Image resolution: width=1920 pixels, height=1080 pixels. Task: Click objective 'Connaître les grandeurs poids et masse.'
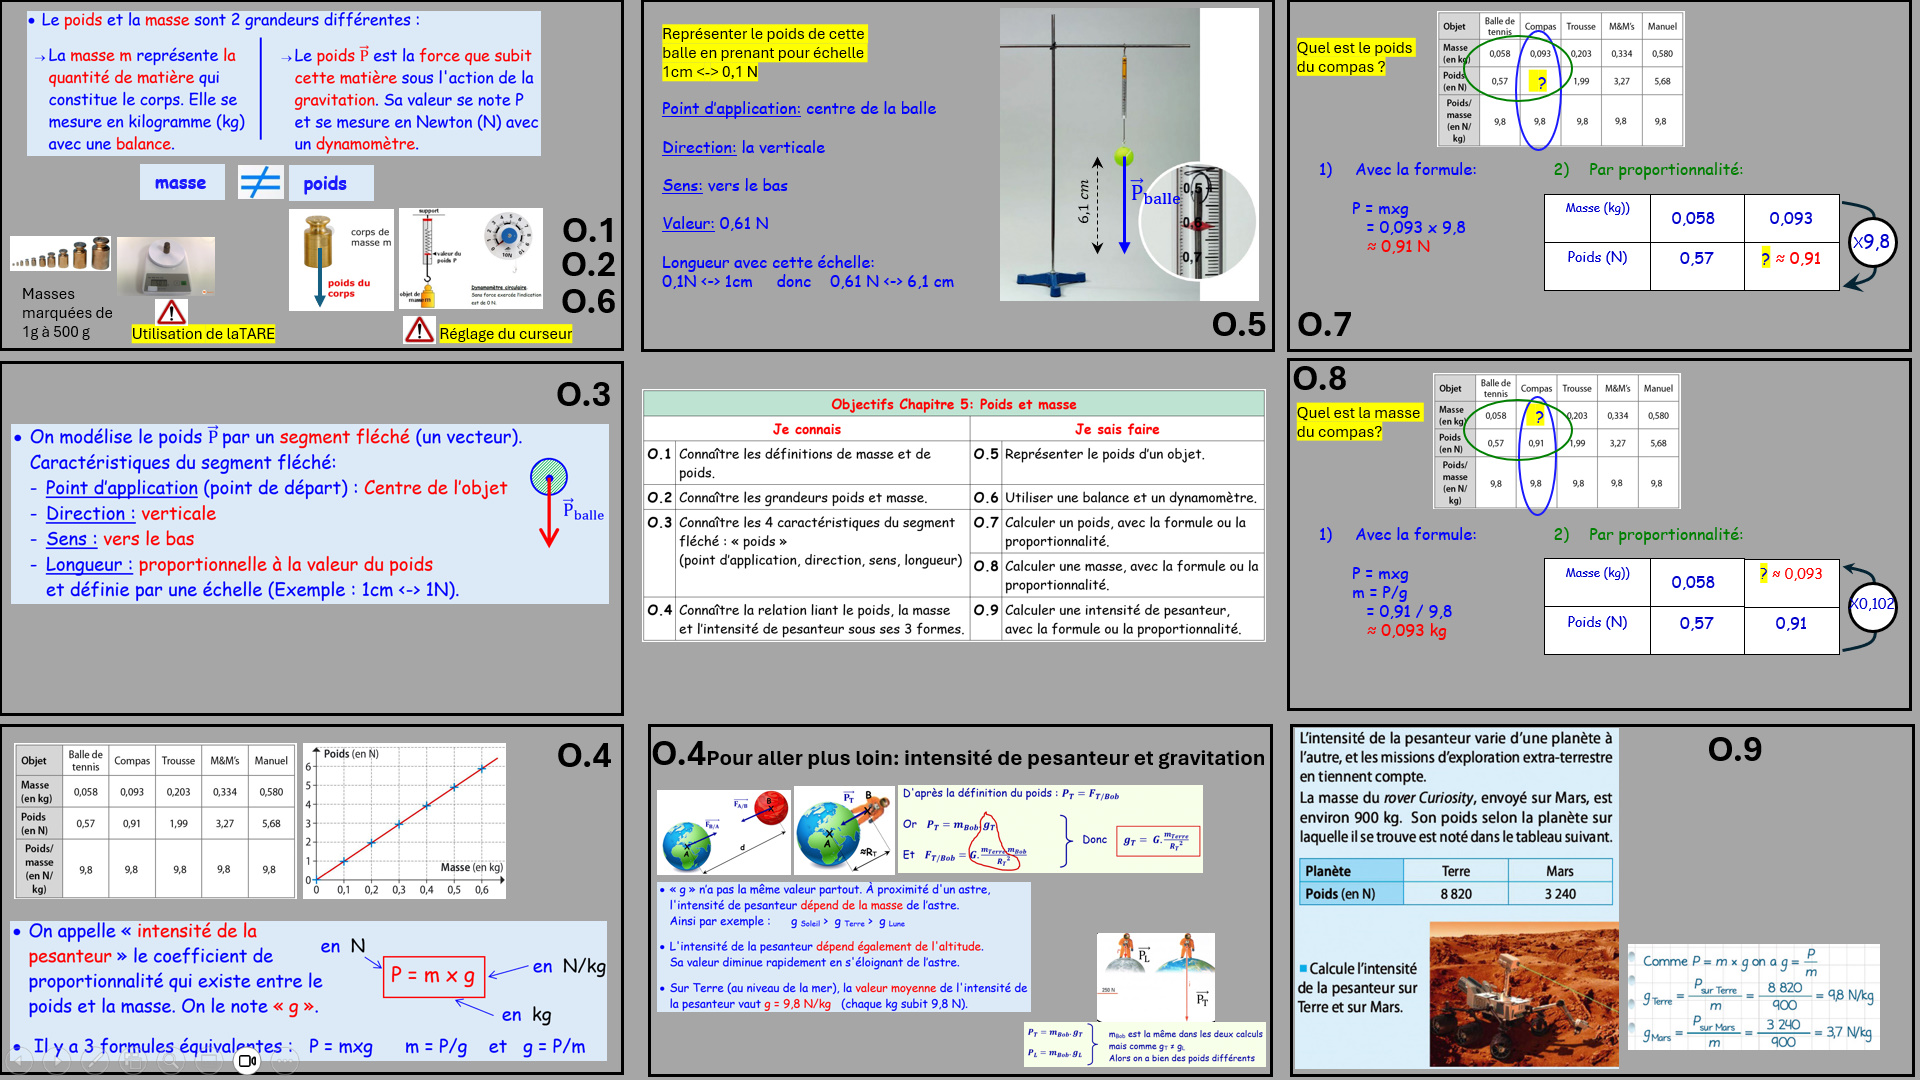click(x=803, y=498)
